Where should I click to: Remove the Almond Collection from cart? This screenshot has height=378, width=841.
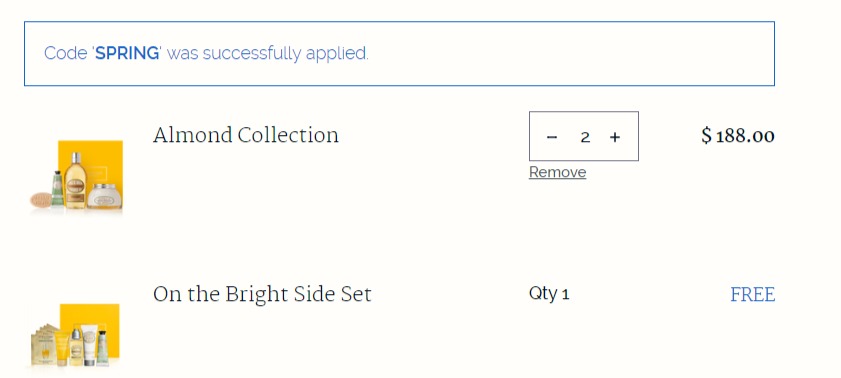pos(557,172)
